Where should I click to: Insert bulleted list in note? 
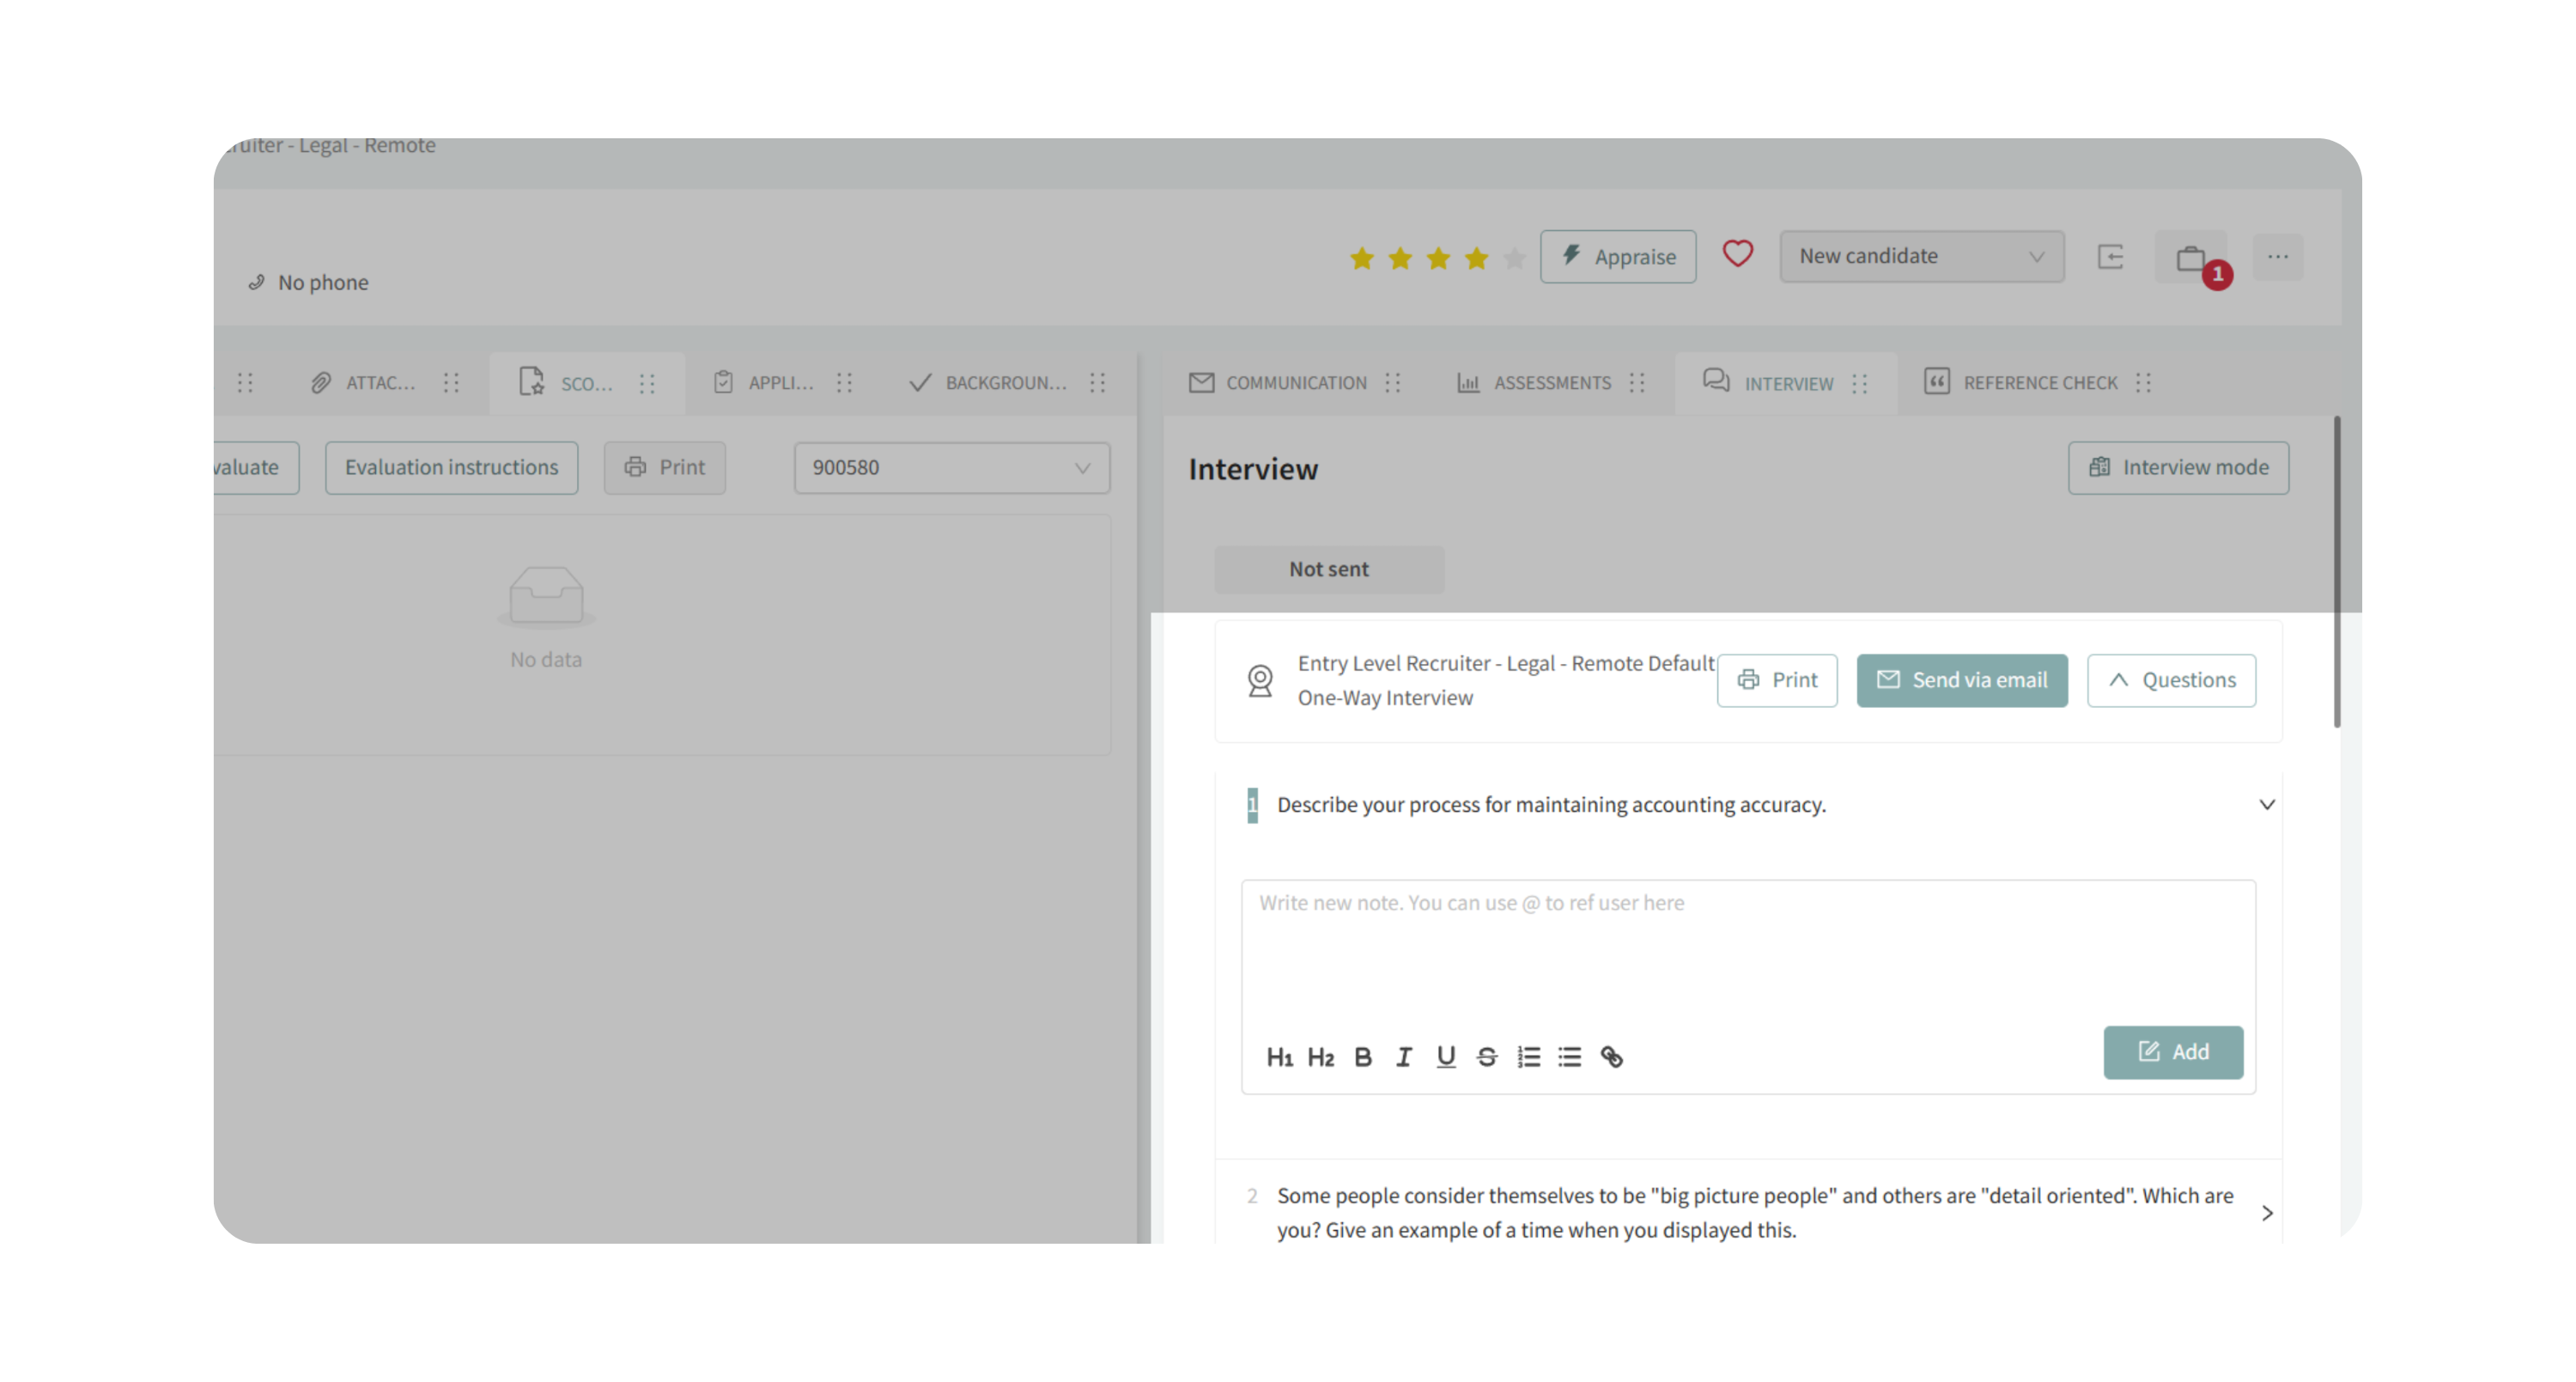1569,1057
